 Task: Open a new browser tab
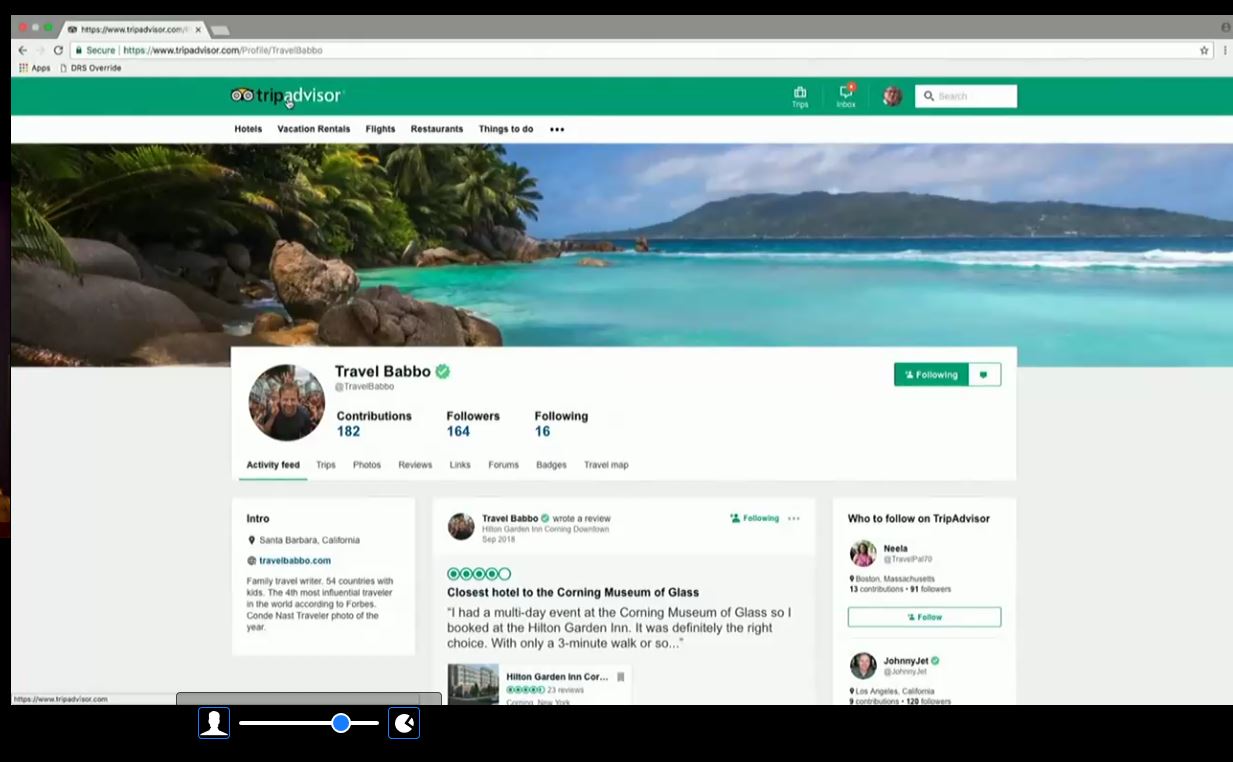[x=219, y=30]
